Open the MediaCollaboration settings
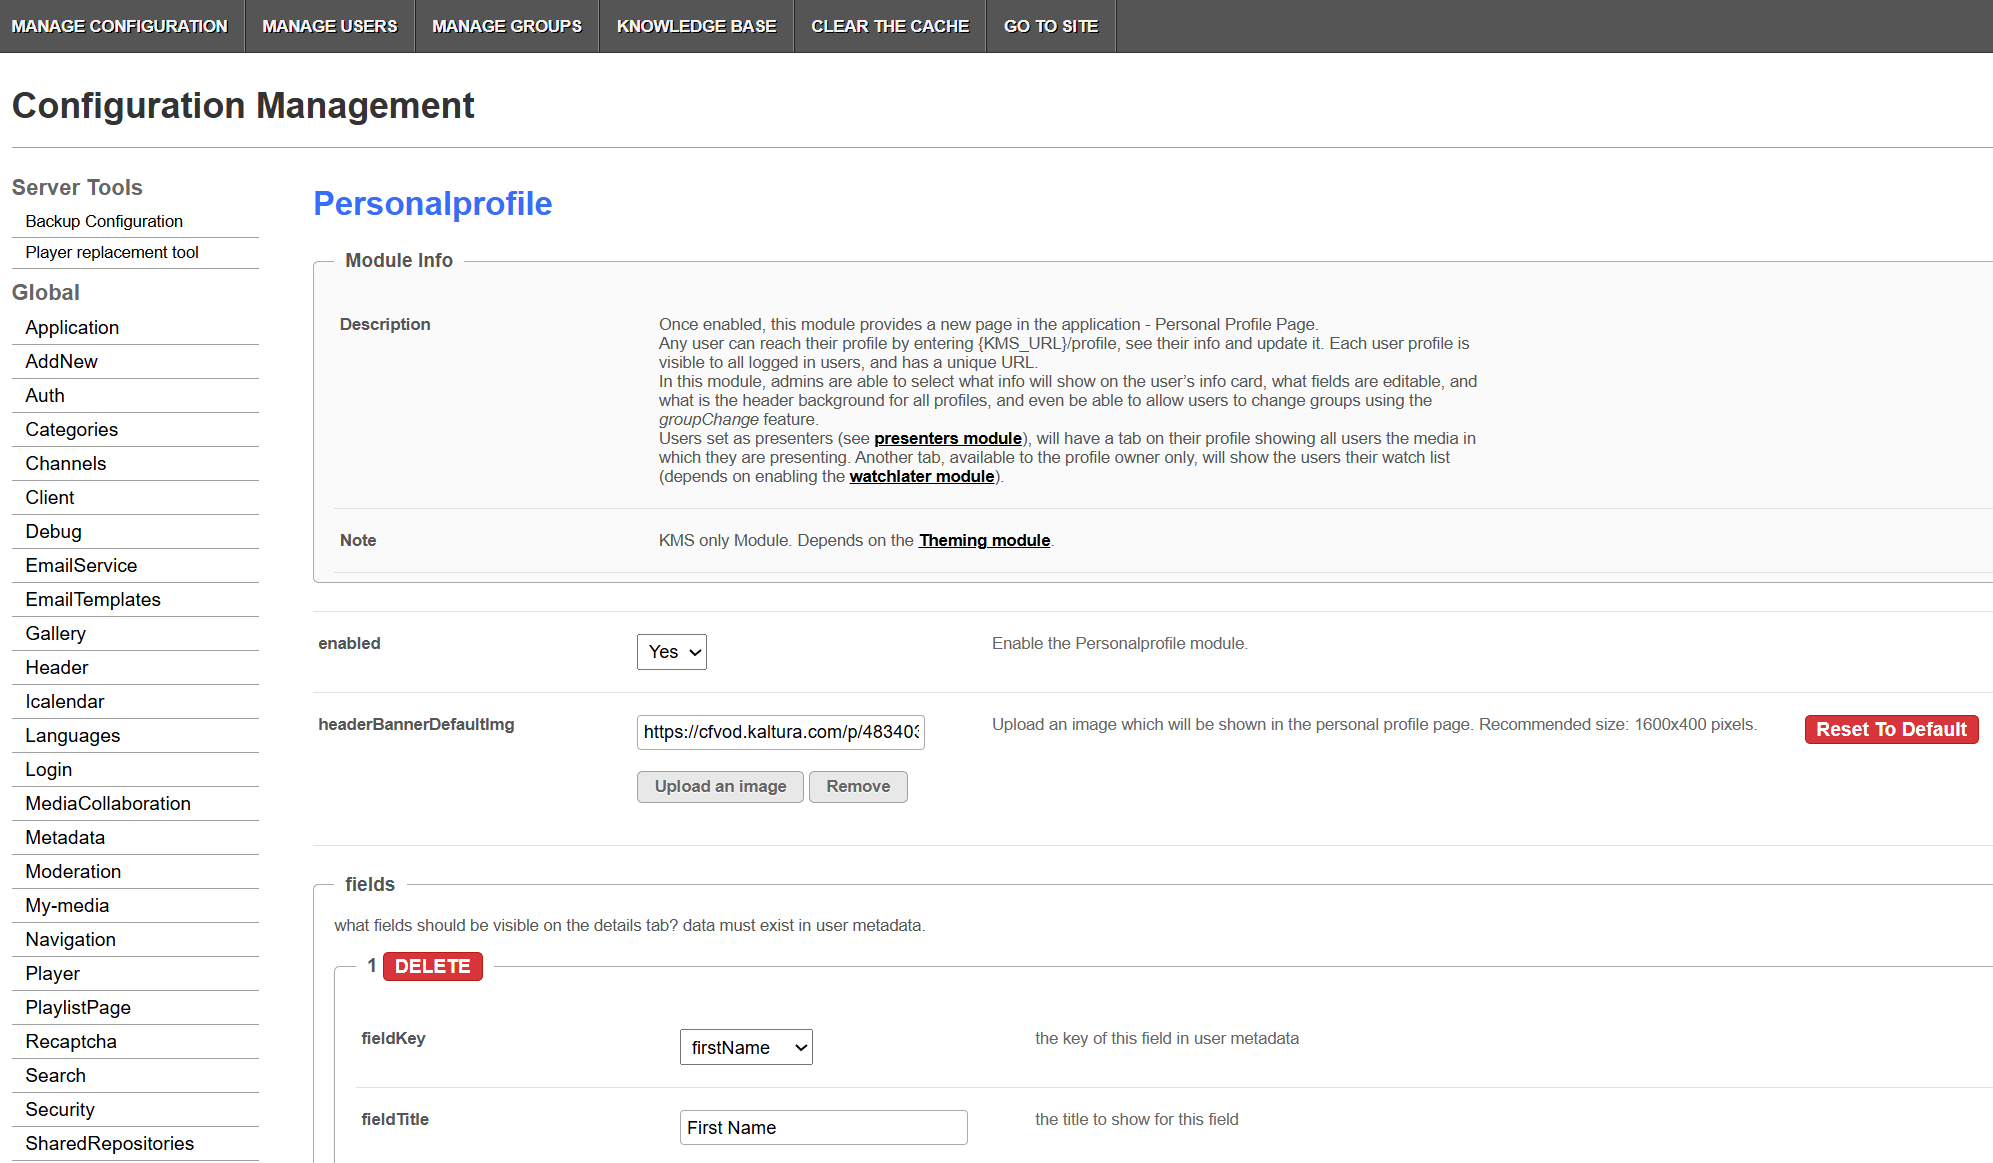1993x1163 pixels. [x=108, y=803]
